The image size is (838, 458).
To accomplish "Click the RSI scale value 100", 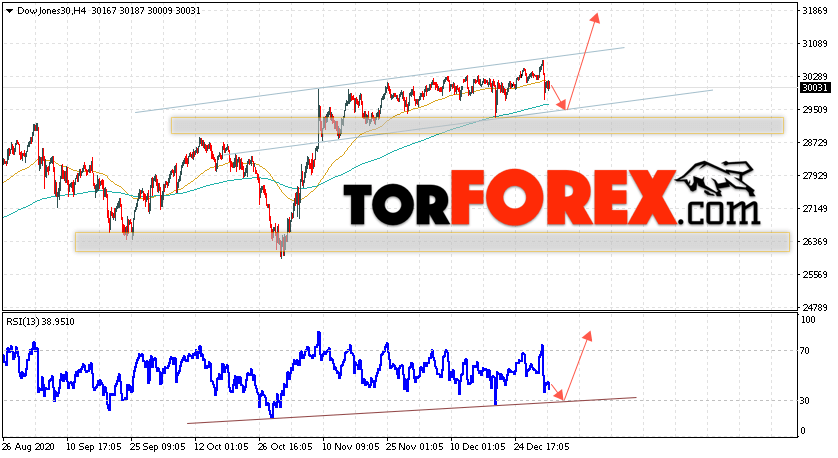I will coord(809,320).
